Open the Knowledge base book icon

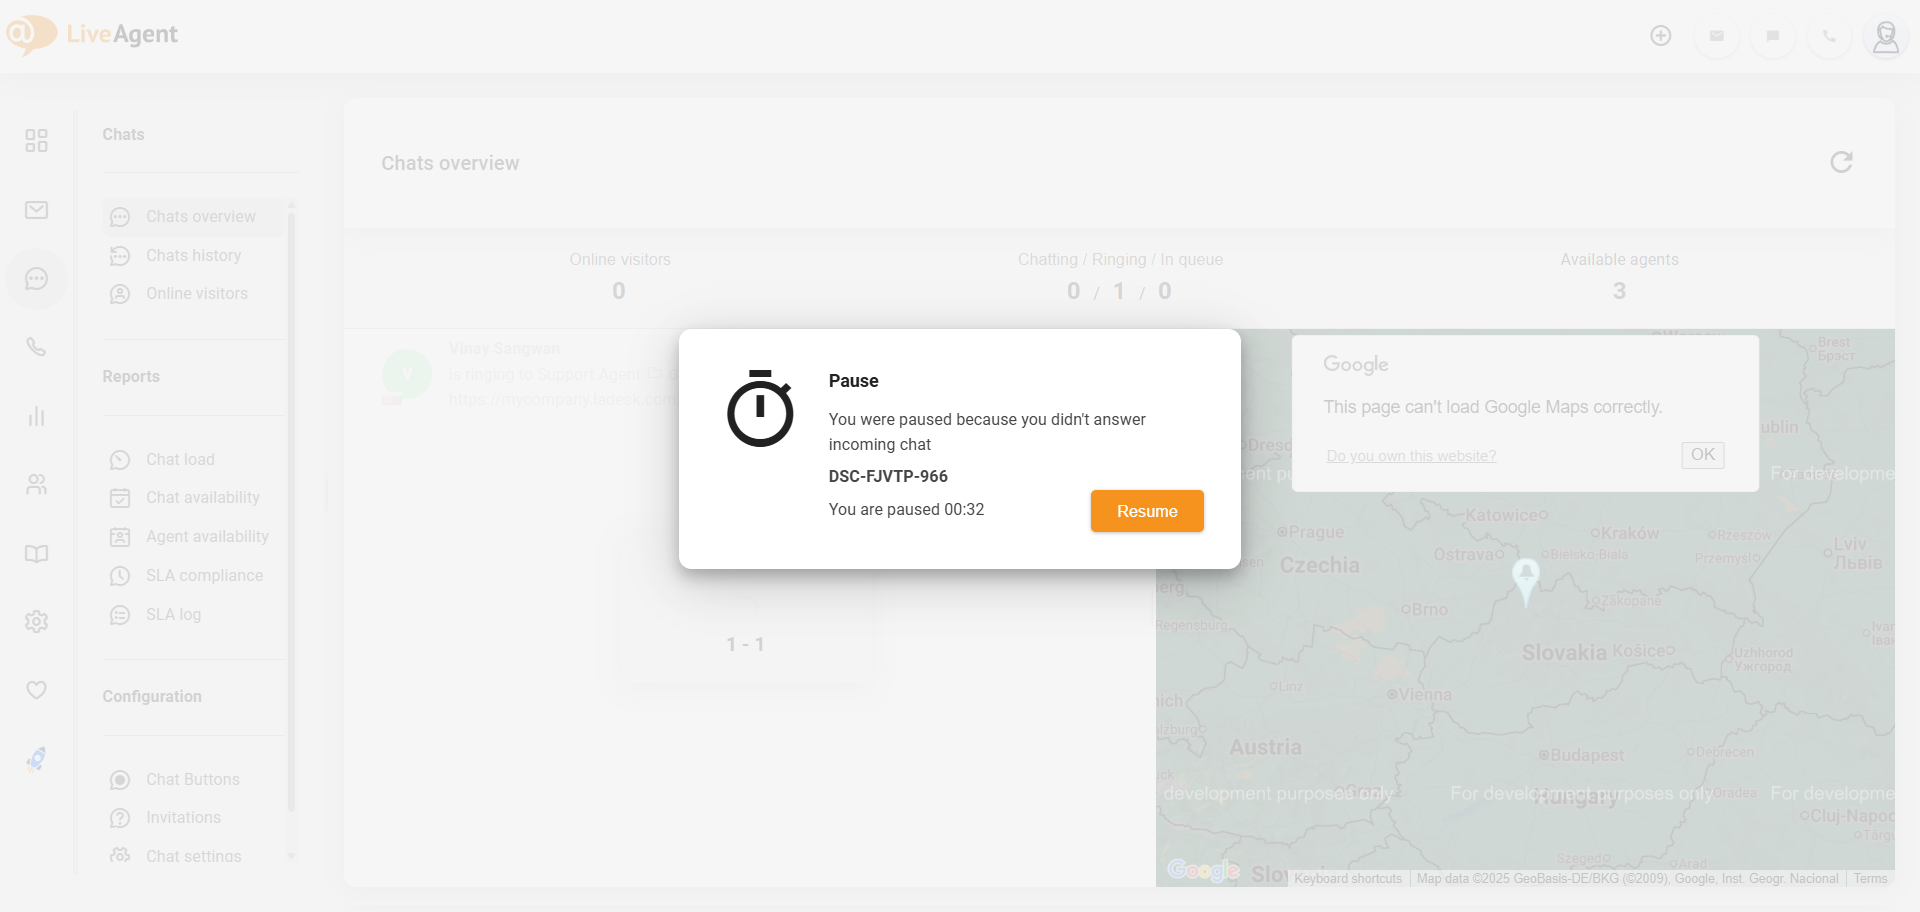pos(37,554)
